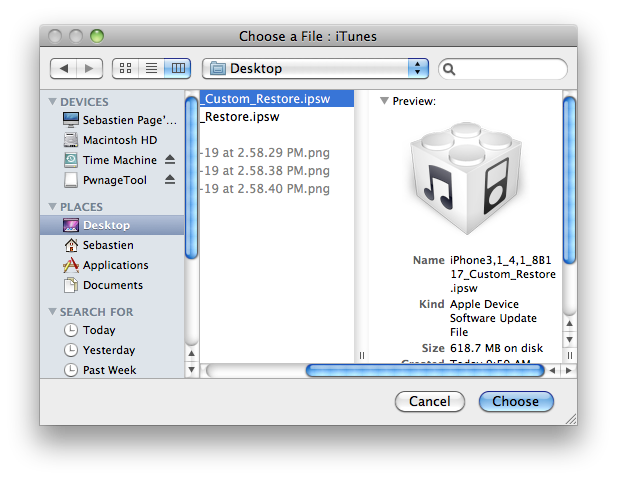Image resolution: width=617 pixels, height=480 pixels.
Task: Click the 618.7 MB on disk size
Action: 496,348
